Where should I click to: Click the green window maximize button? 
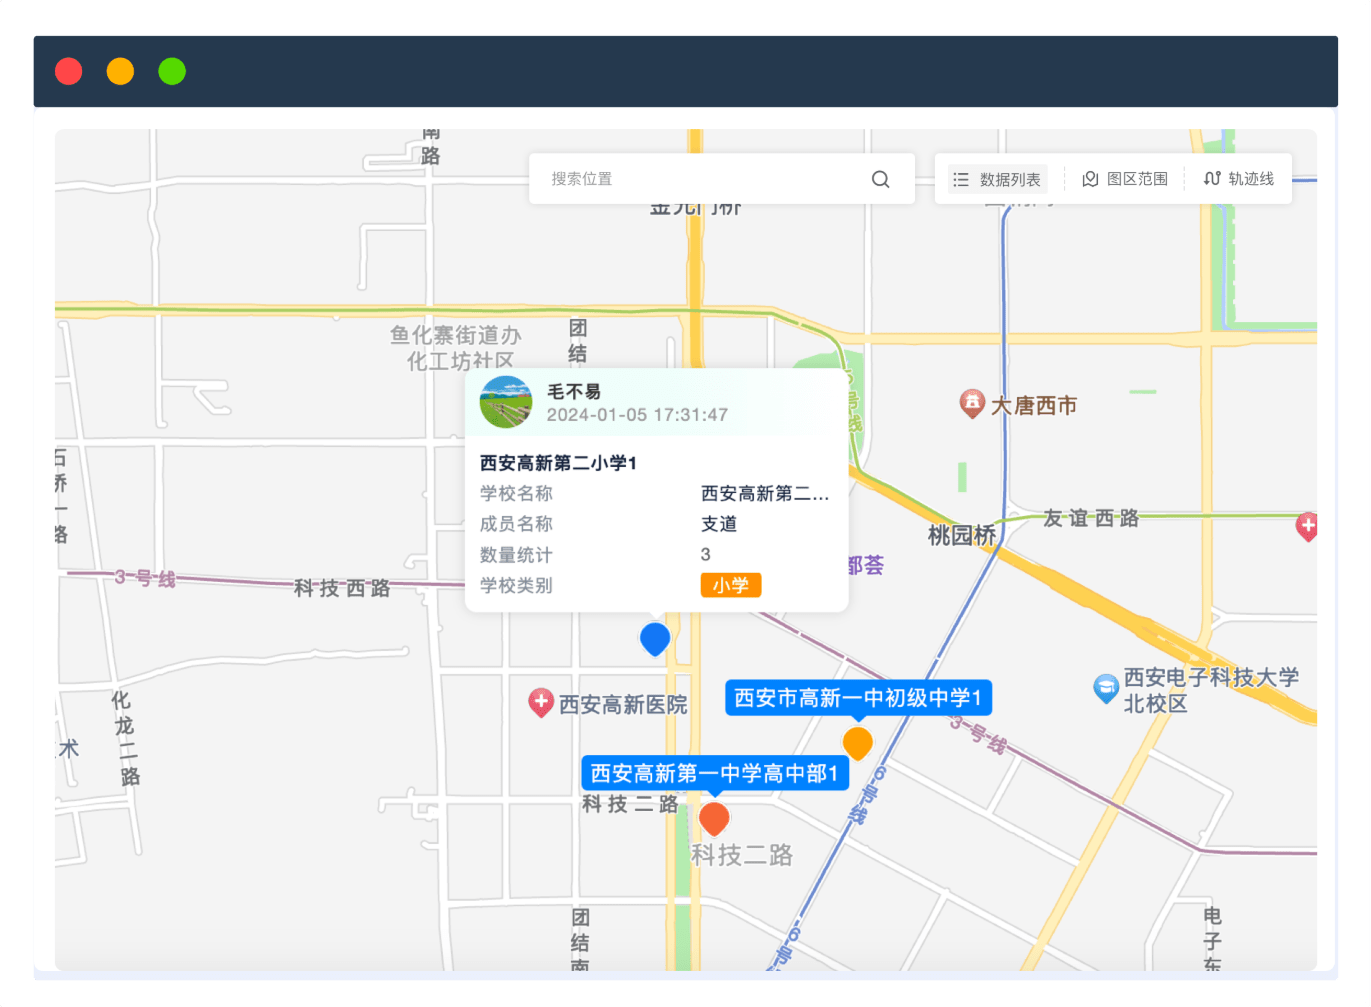point(172,72)
